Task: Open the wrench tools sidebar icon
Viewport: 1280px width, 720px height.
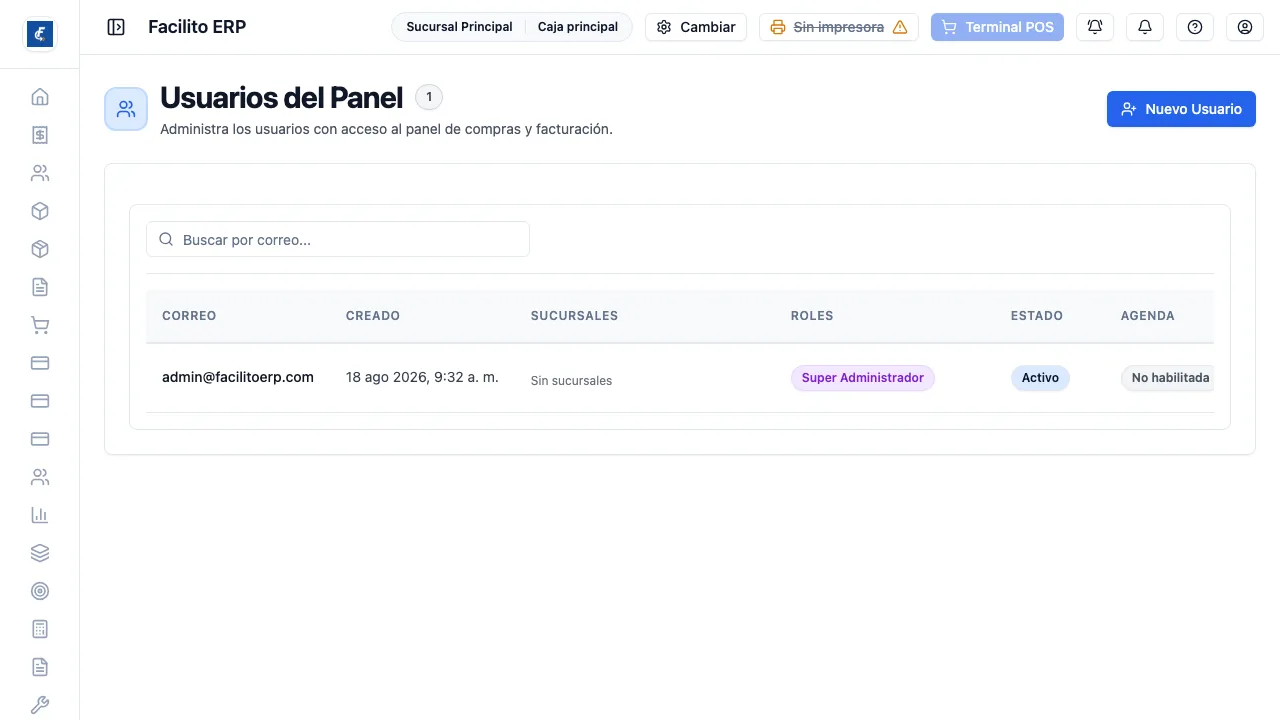Action: click(x=40, y=705)
